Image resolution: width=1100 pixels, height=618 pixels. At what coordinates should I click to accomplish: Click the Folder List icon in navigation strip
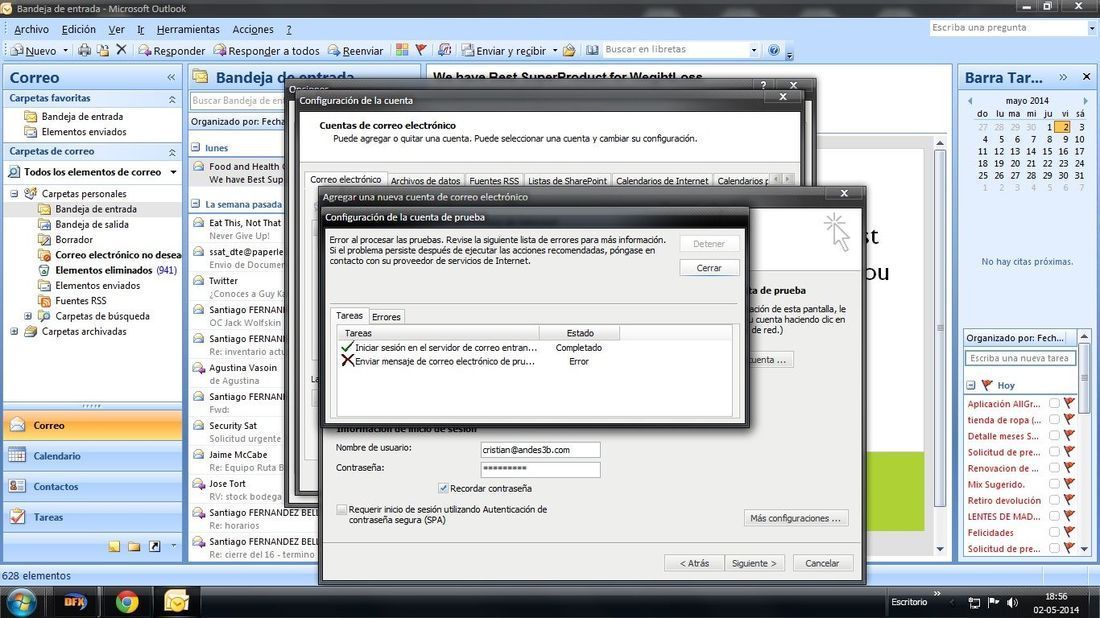[134, 546]
